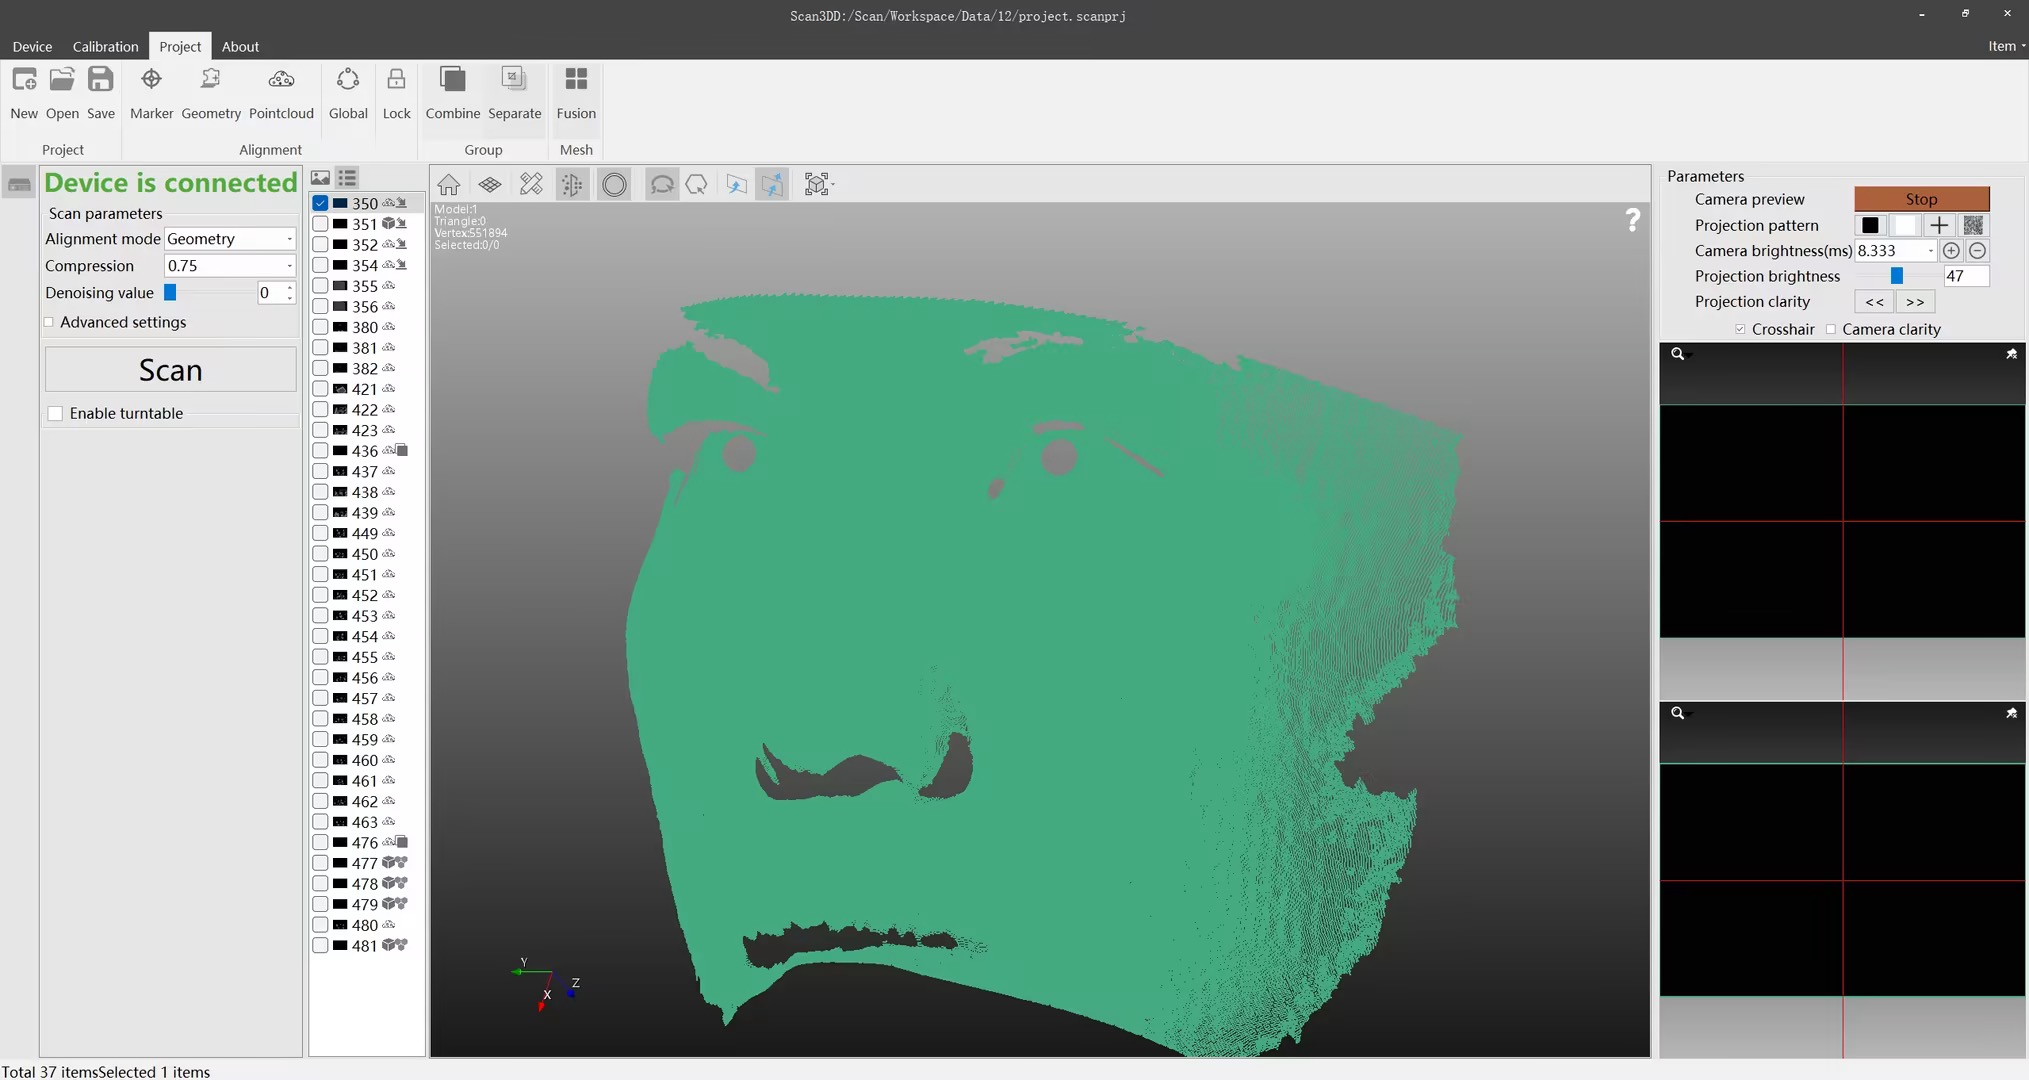Decrease projection clarity with << button
Image resolution: width=2029 pixels, height=1080 pixels.
pyautogui.click(x=1875, y=302)
